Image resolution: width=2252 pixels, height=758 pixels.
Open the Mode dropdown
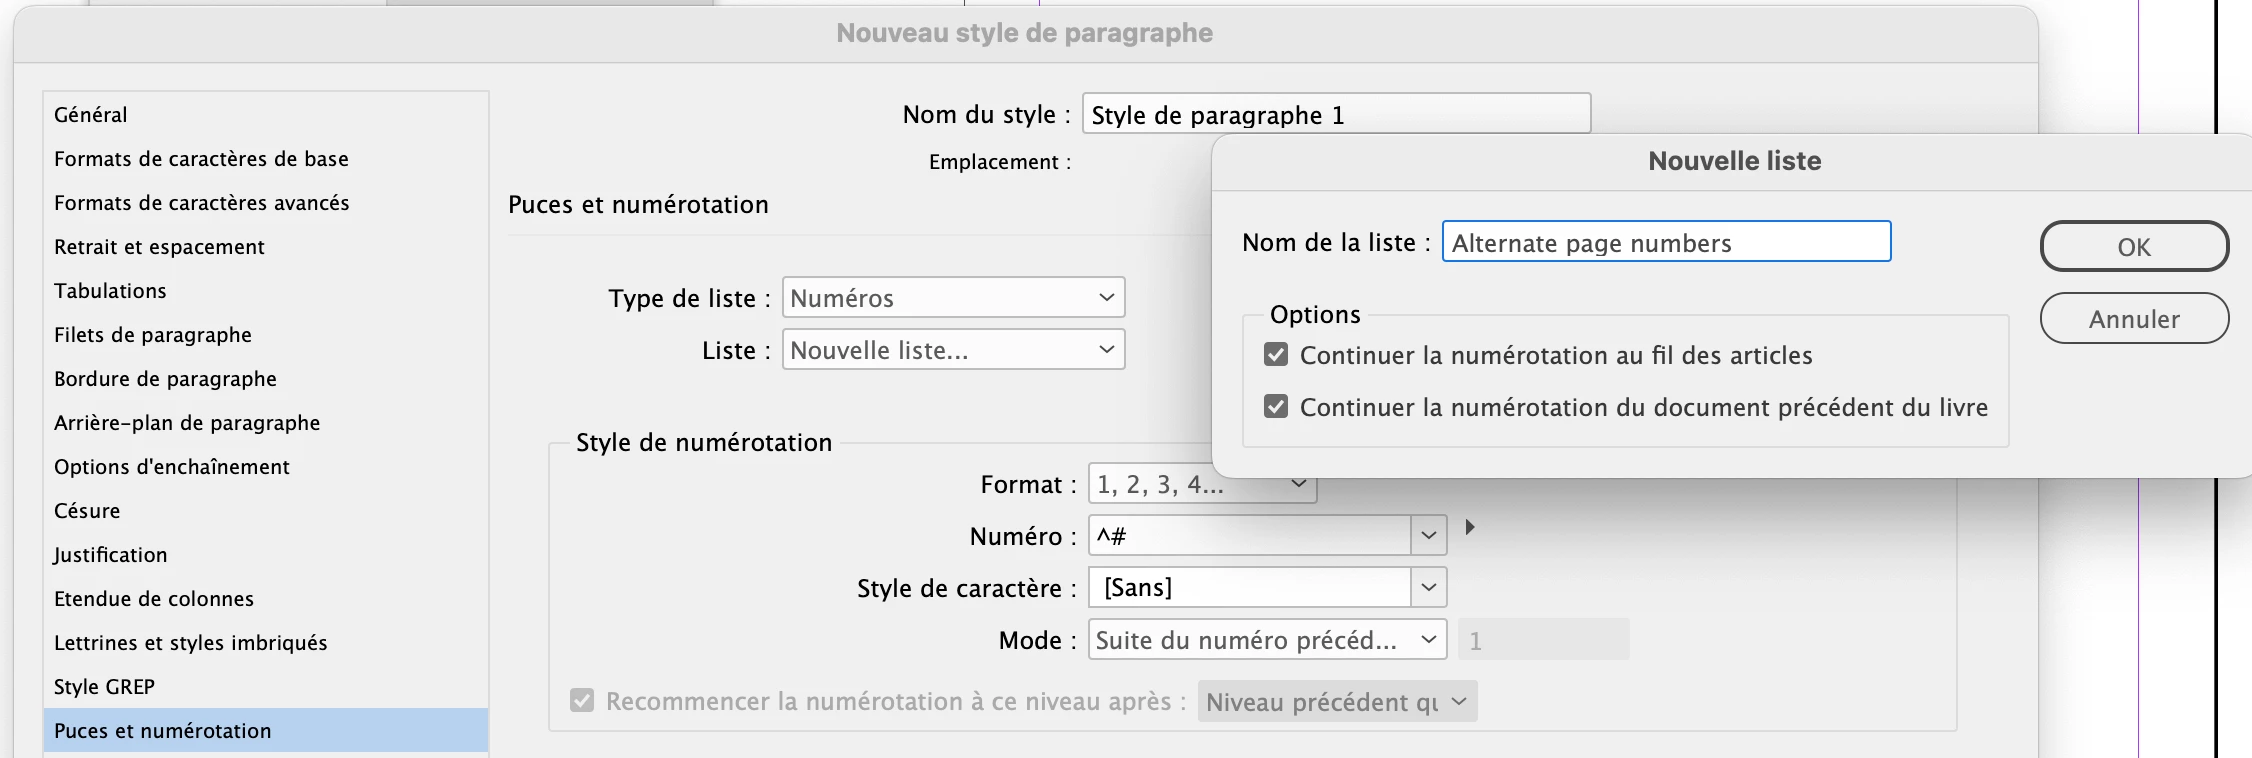pos(1266,640)
